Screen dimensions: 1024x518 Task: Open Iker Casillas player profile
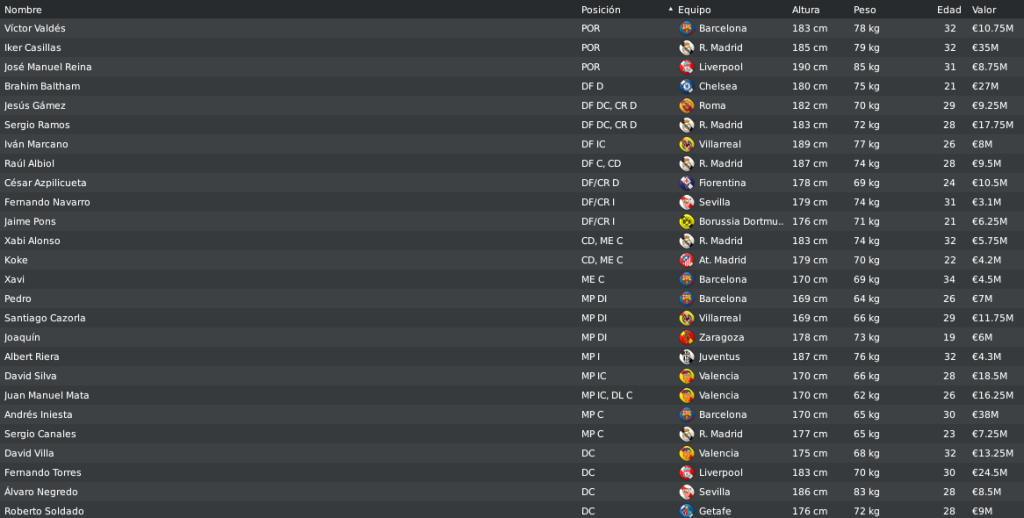coord(33,48)
